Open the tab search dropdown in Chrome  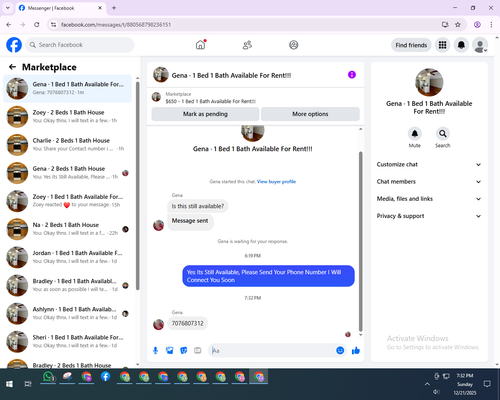(8, 8)
